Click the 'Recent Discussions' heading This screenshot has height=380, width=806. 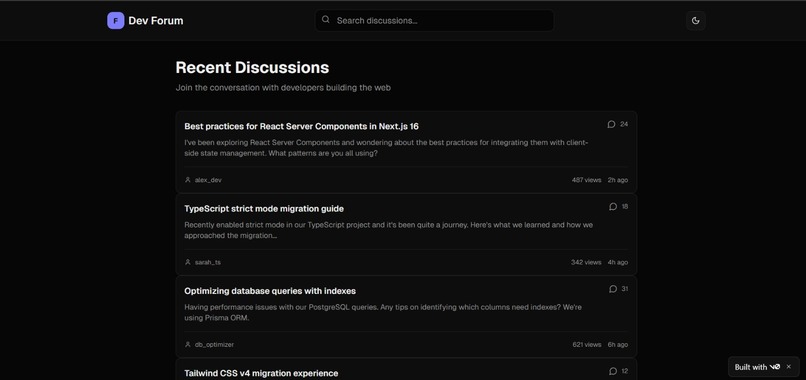[x=252, y=67]
